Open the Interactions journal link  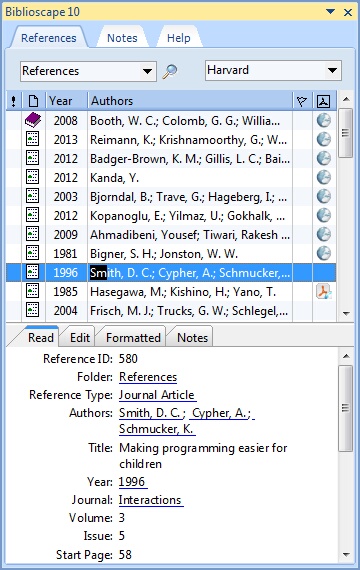[x=151, y=500]
